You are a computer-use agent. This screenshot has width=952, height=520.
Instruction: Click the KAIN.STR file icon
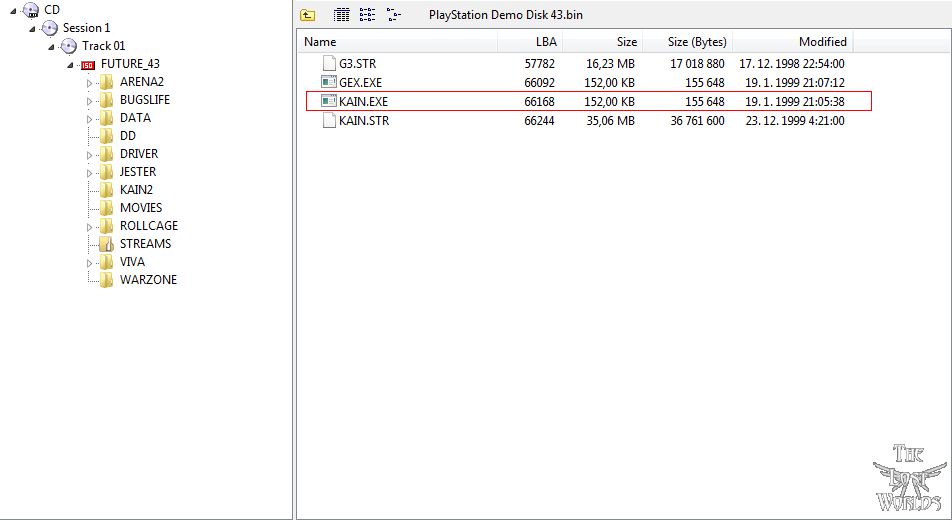pyautogui.click(x=329, y=120)
